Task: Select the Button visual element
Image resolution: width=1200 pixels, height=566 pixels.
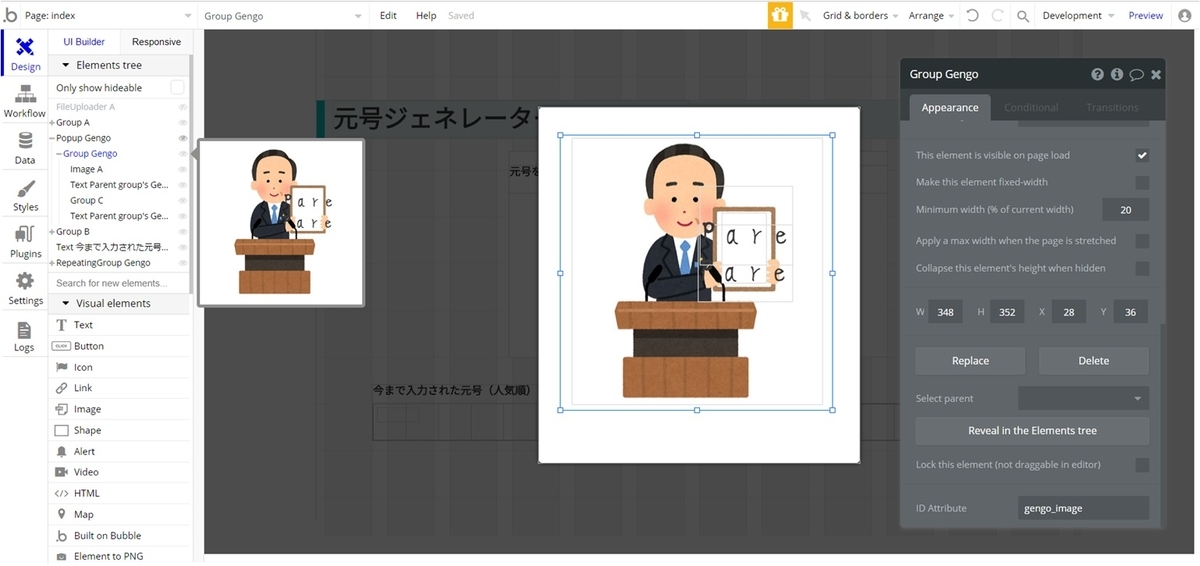Action: 119,346
